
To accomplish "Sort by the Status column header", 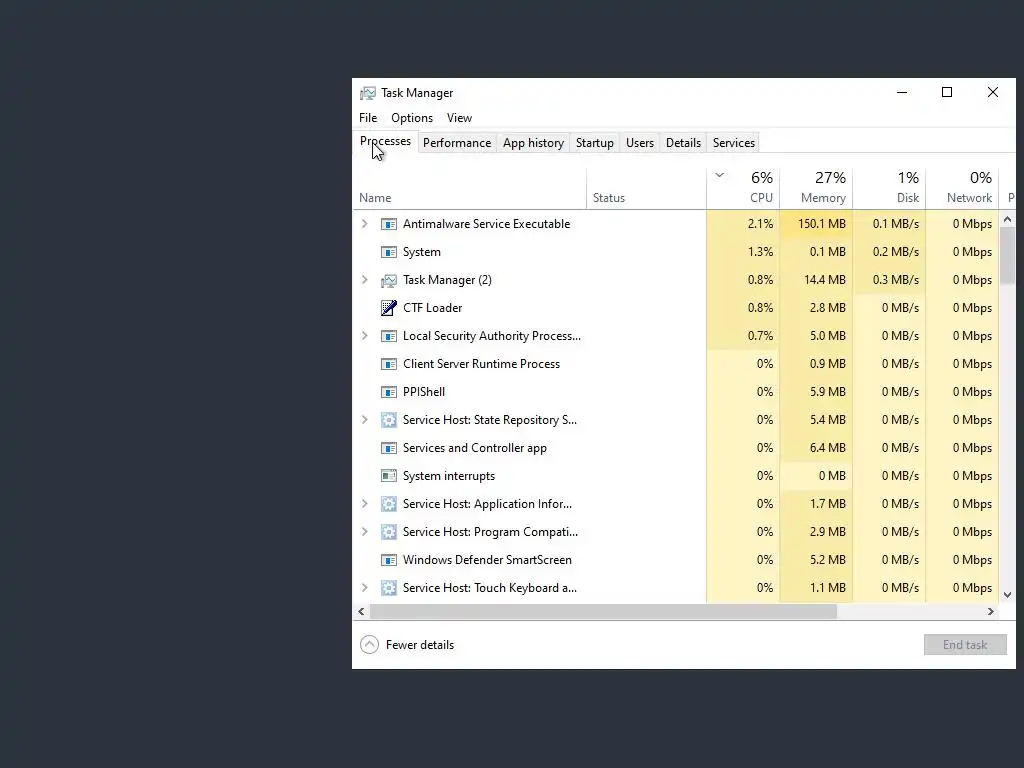I will (x=646, y=189).
